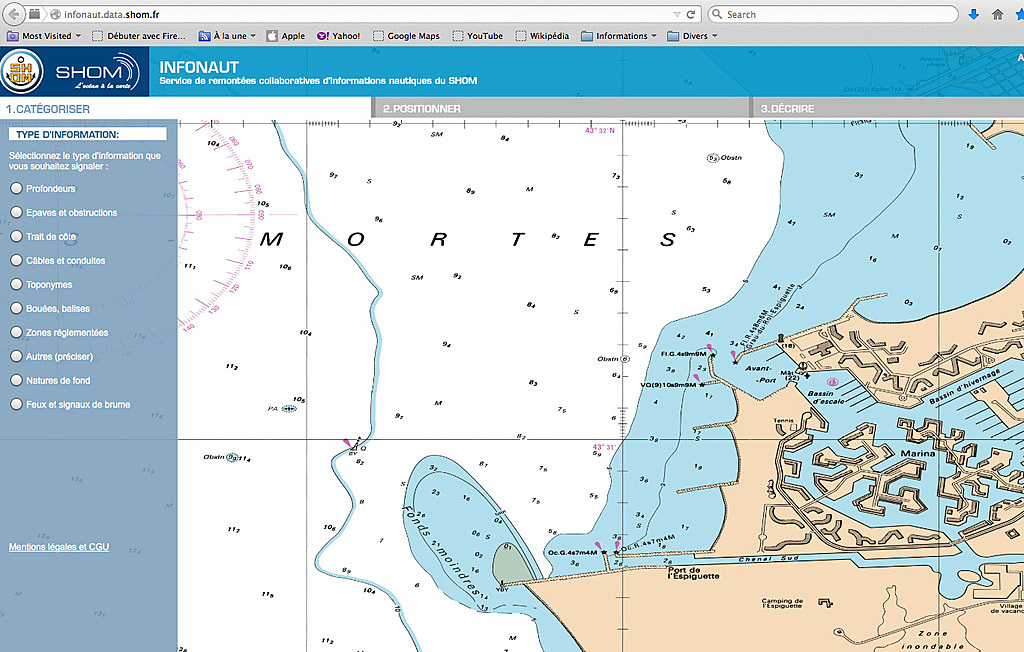Select Autres (préciser) option
The image size is (1024, 652).
[16, 356]
